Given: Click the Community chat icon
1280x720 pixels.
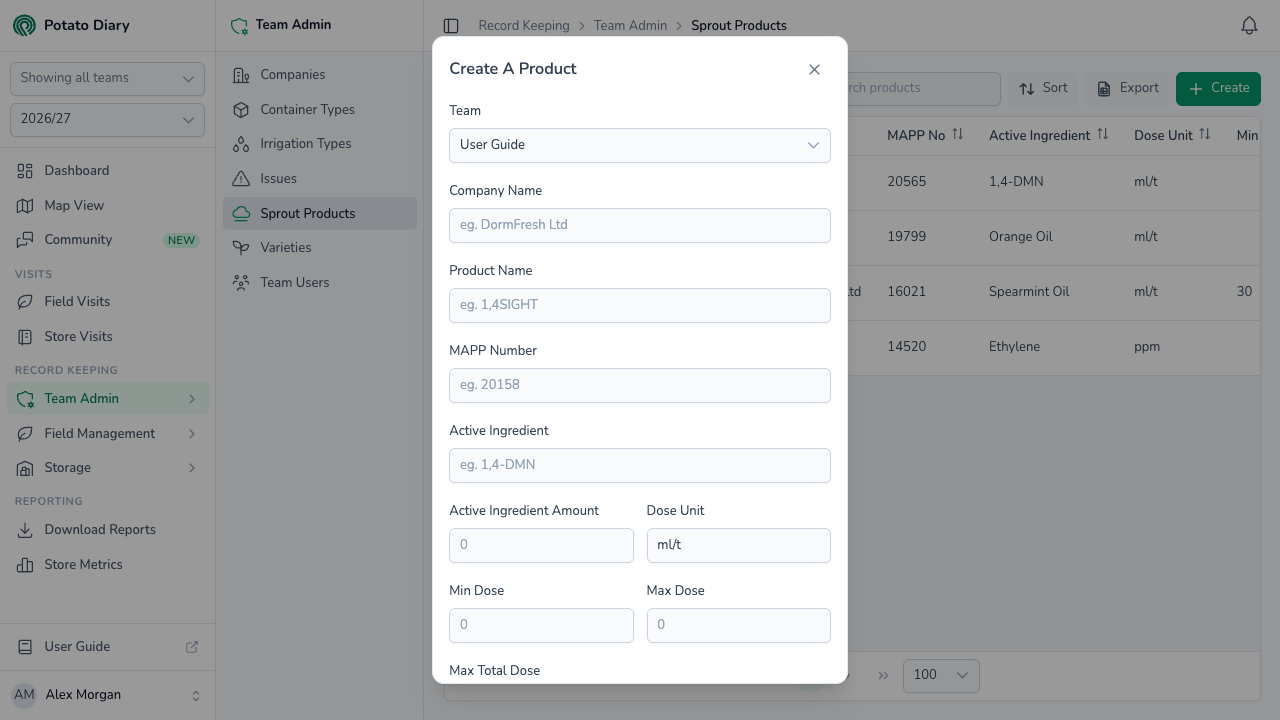Looking at the screenshot, I should [x=25, y=240].
